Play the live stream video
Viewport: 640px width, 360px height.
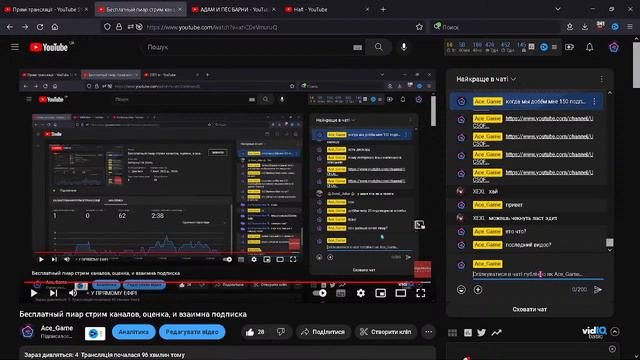[34, 293]
